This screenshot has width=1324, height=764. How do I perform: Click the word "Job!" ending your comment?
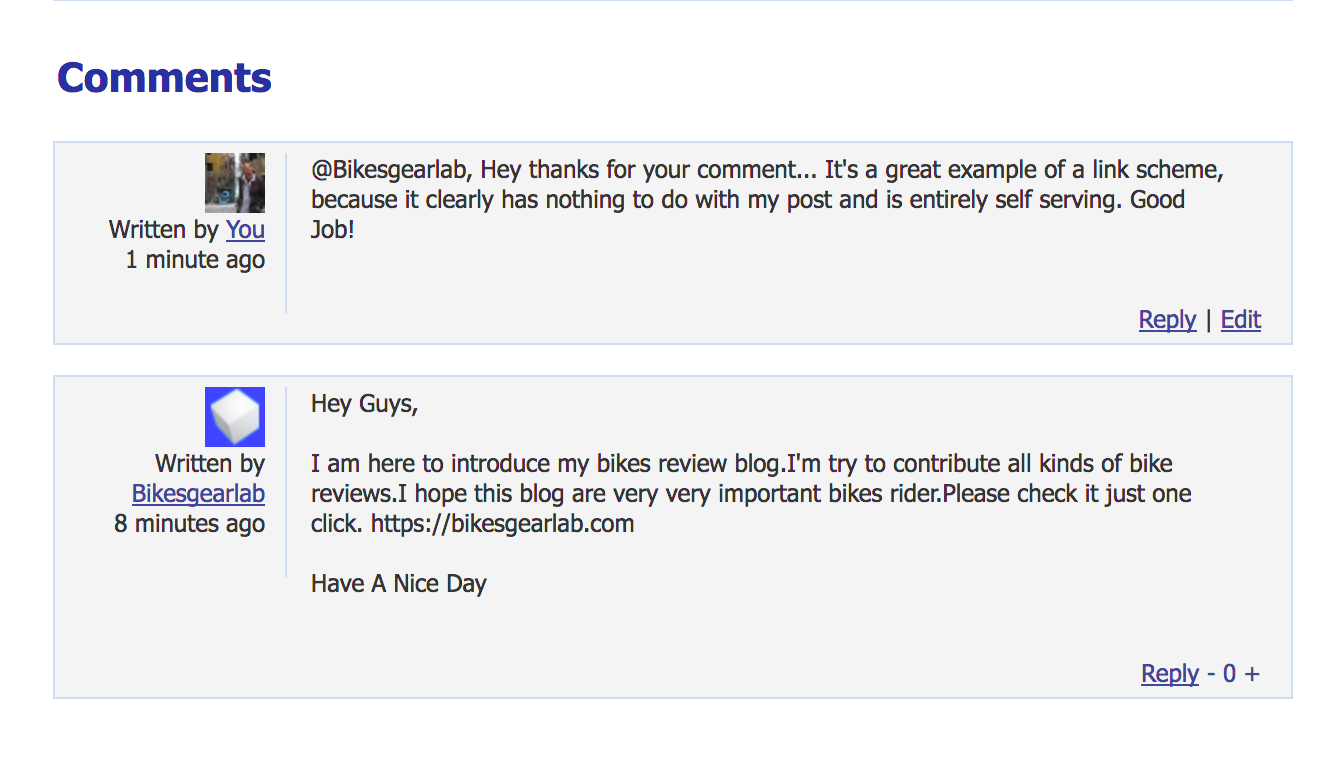pyautogui.click(x=333, y=230)
